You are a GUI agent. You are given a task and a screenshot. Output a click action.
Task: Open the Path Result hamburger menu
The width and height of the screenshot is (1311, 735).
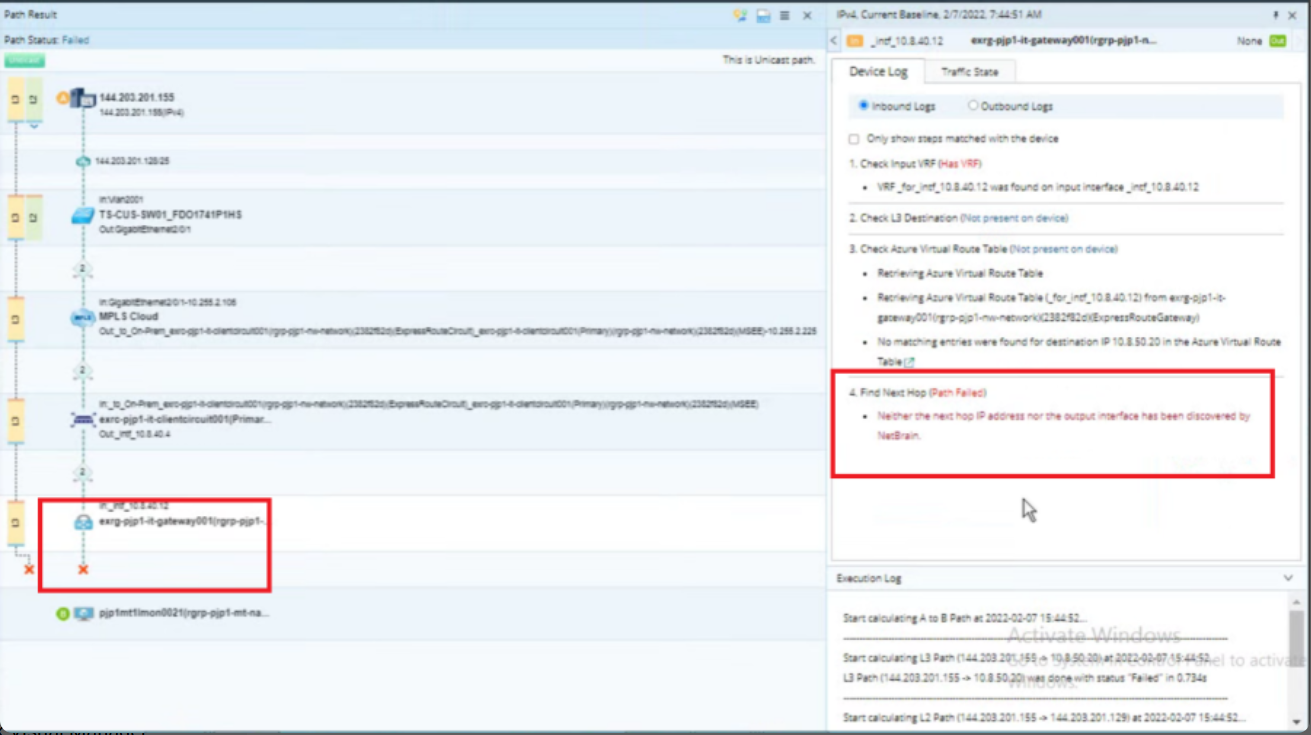click(785, 15)
